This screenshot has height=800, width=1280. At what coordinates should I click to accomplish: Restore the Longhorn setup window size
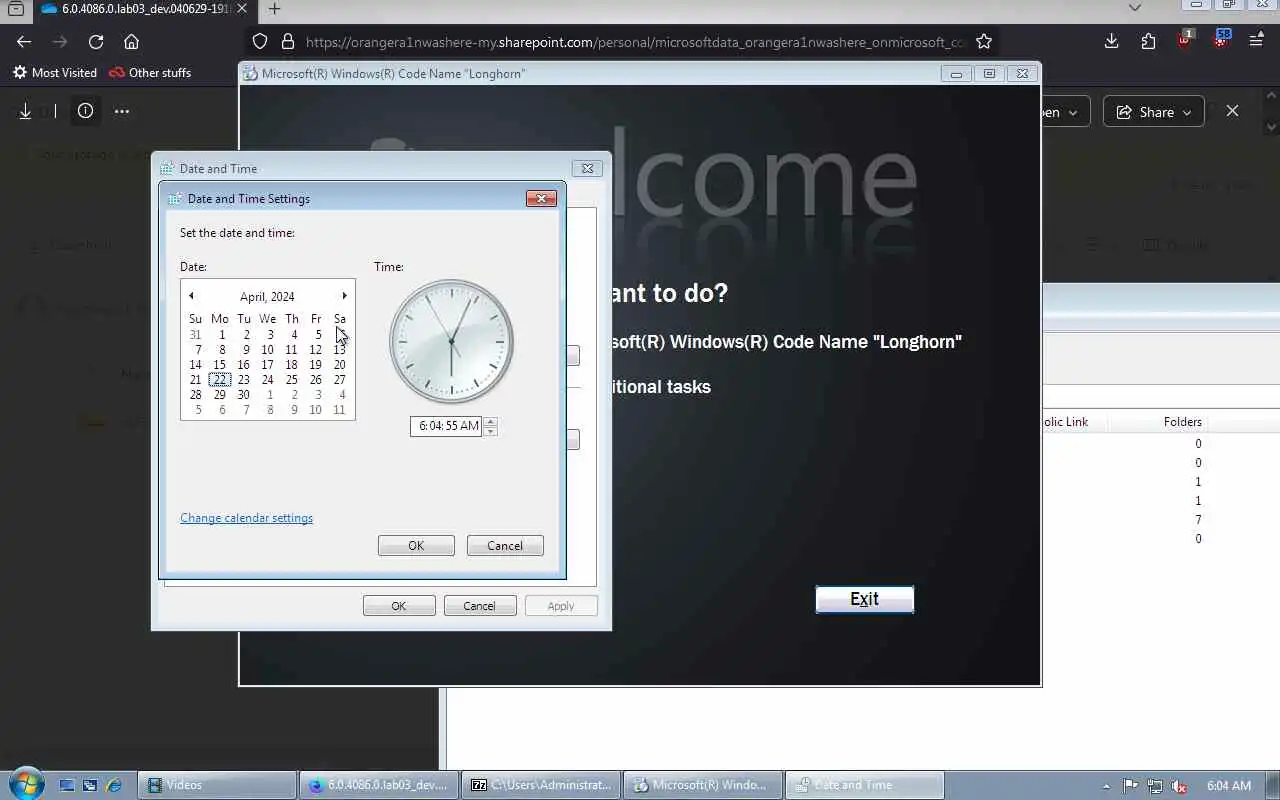[989, 73]
